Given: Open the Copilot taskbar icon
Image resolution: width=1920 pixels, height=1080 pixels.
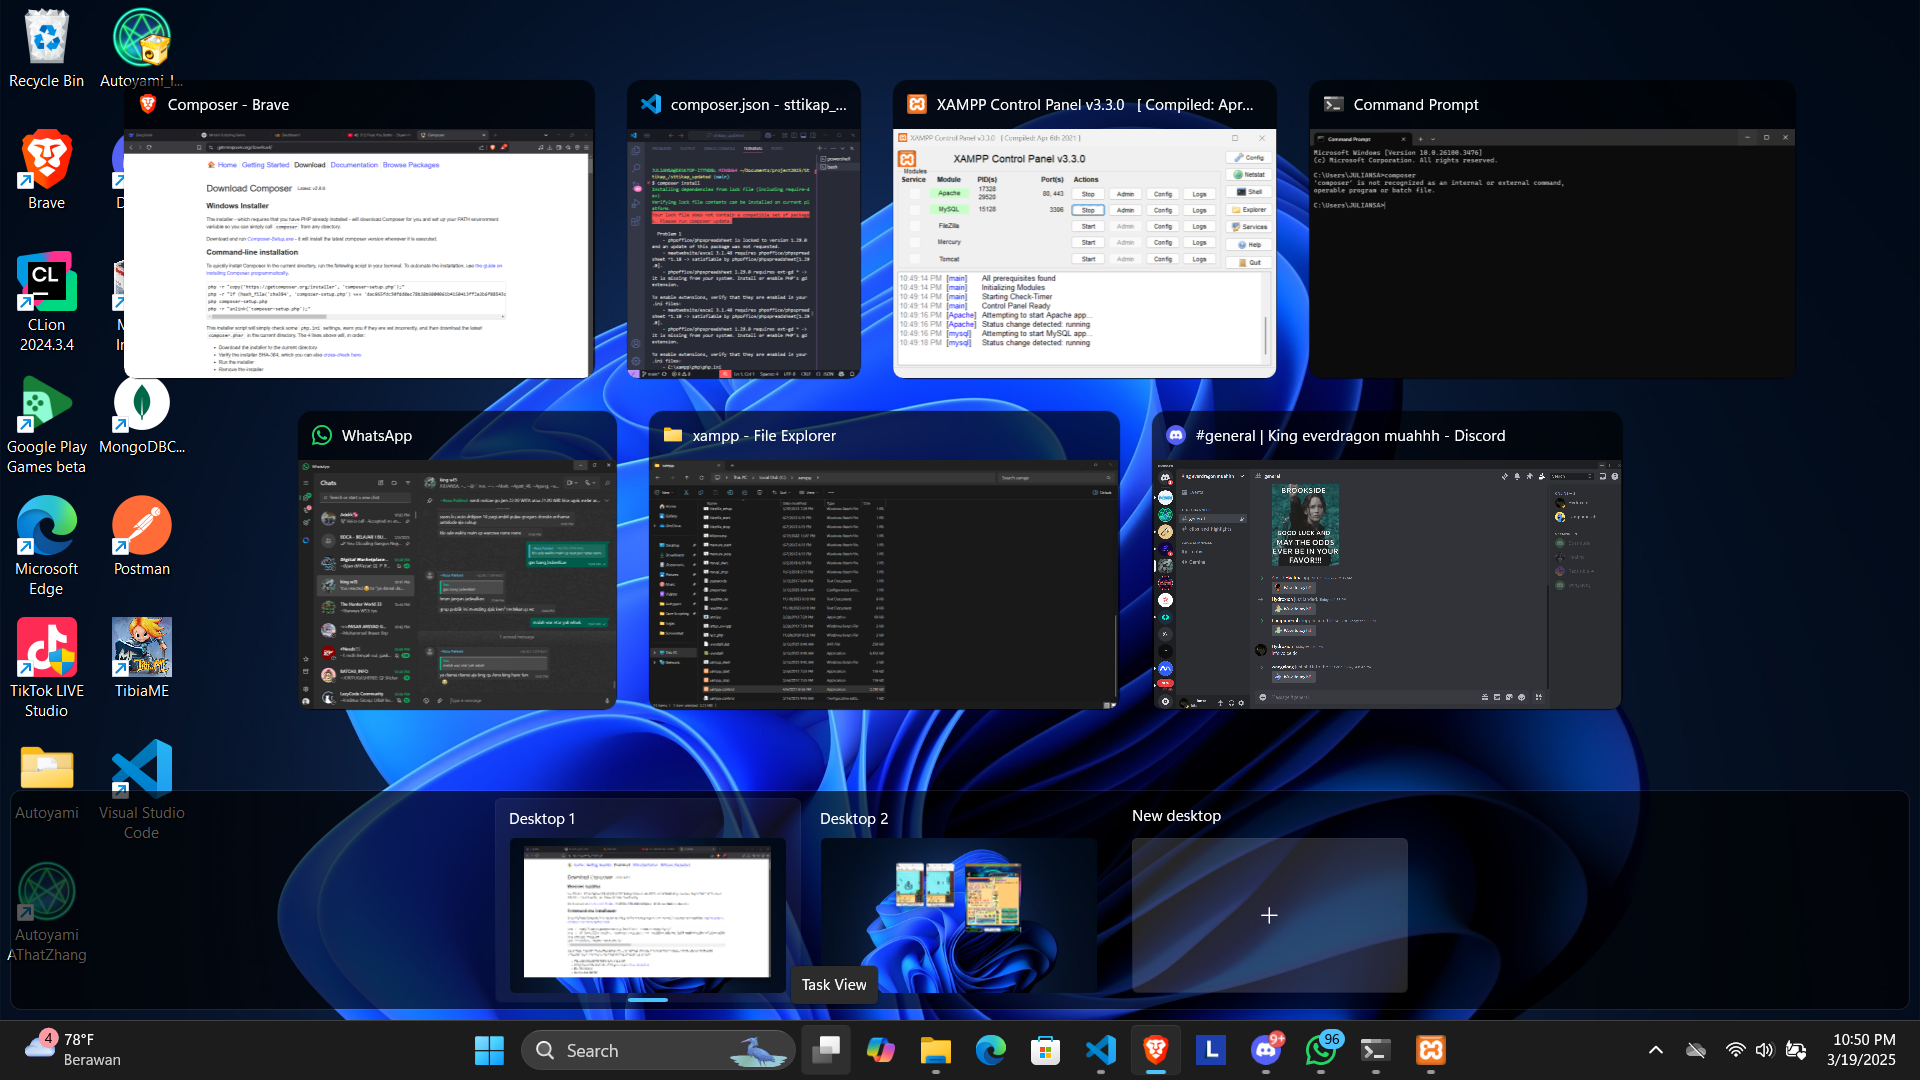Looking at the screenshot, I should coord(881,1050).
